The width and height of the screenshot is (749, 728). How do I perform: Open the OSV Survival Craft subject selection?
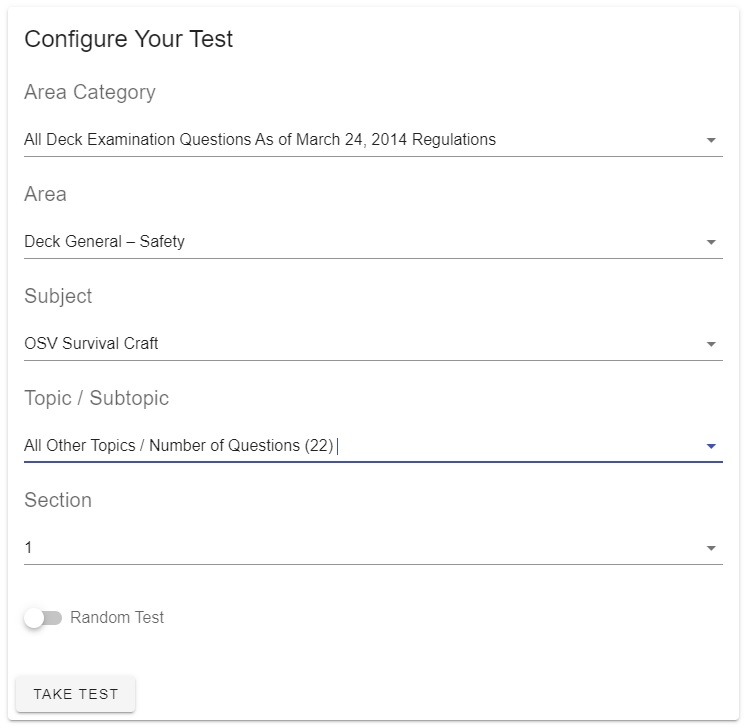coord(373,343)
